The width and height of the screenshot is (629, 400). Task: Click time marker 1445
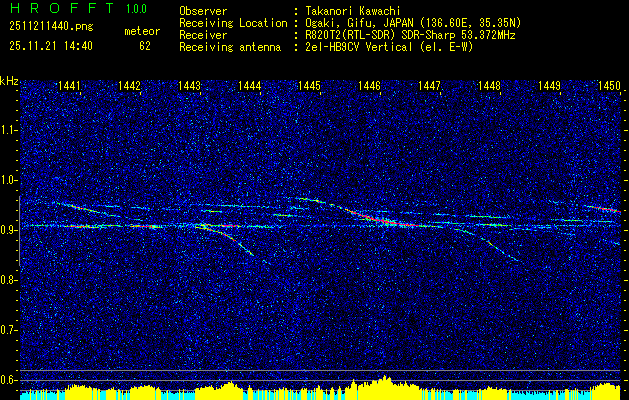pos(309,86)
